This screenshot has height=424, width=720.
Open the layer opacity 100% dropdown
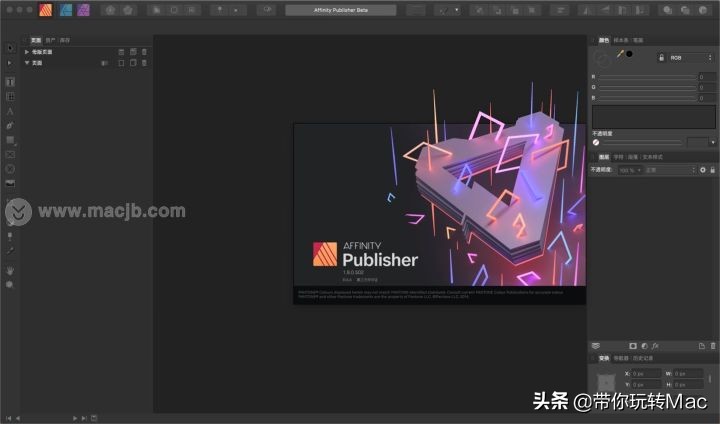(x=630, y=170)
